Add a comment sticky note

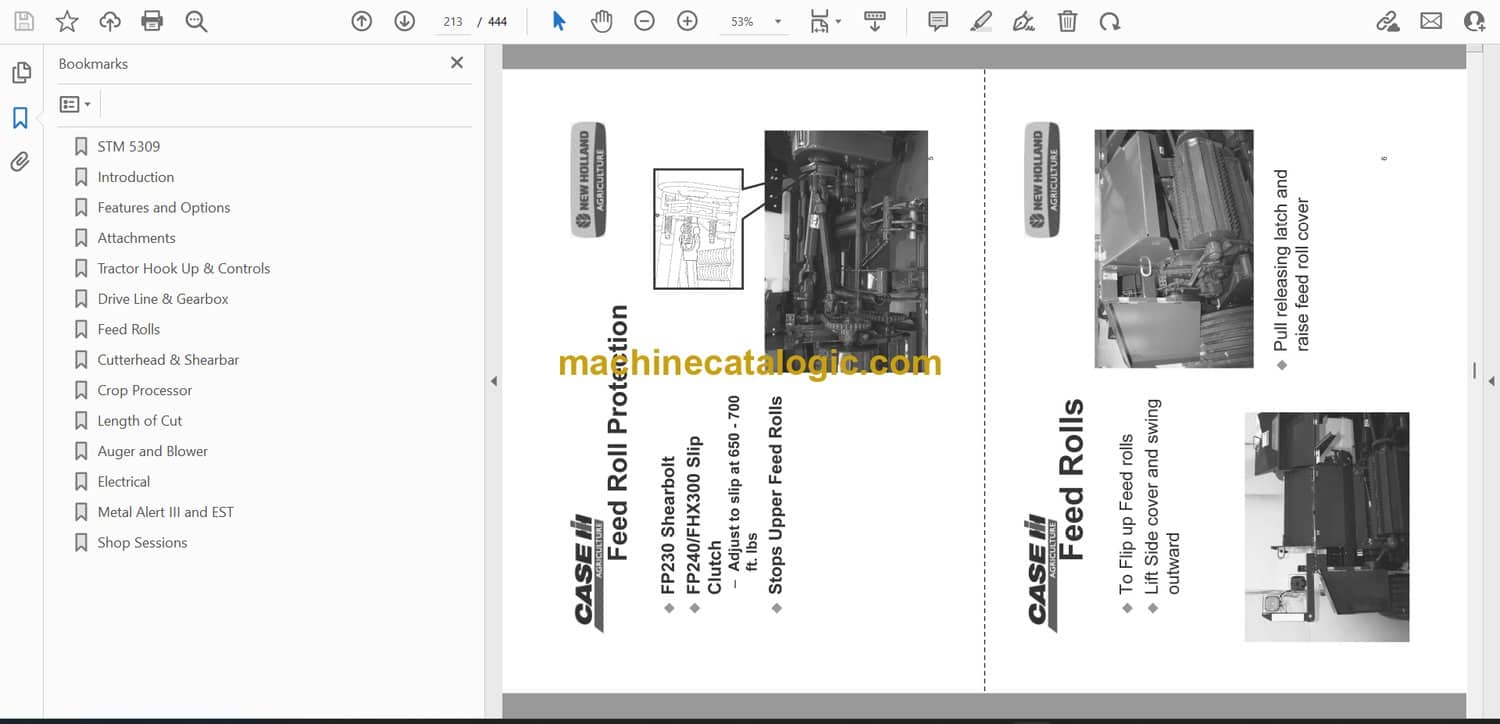pos(938,21)
